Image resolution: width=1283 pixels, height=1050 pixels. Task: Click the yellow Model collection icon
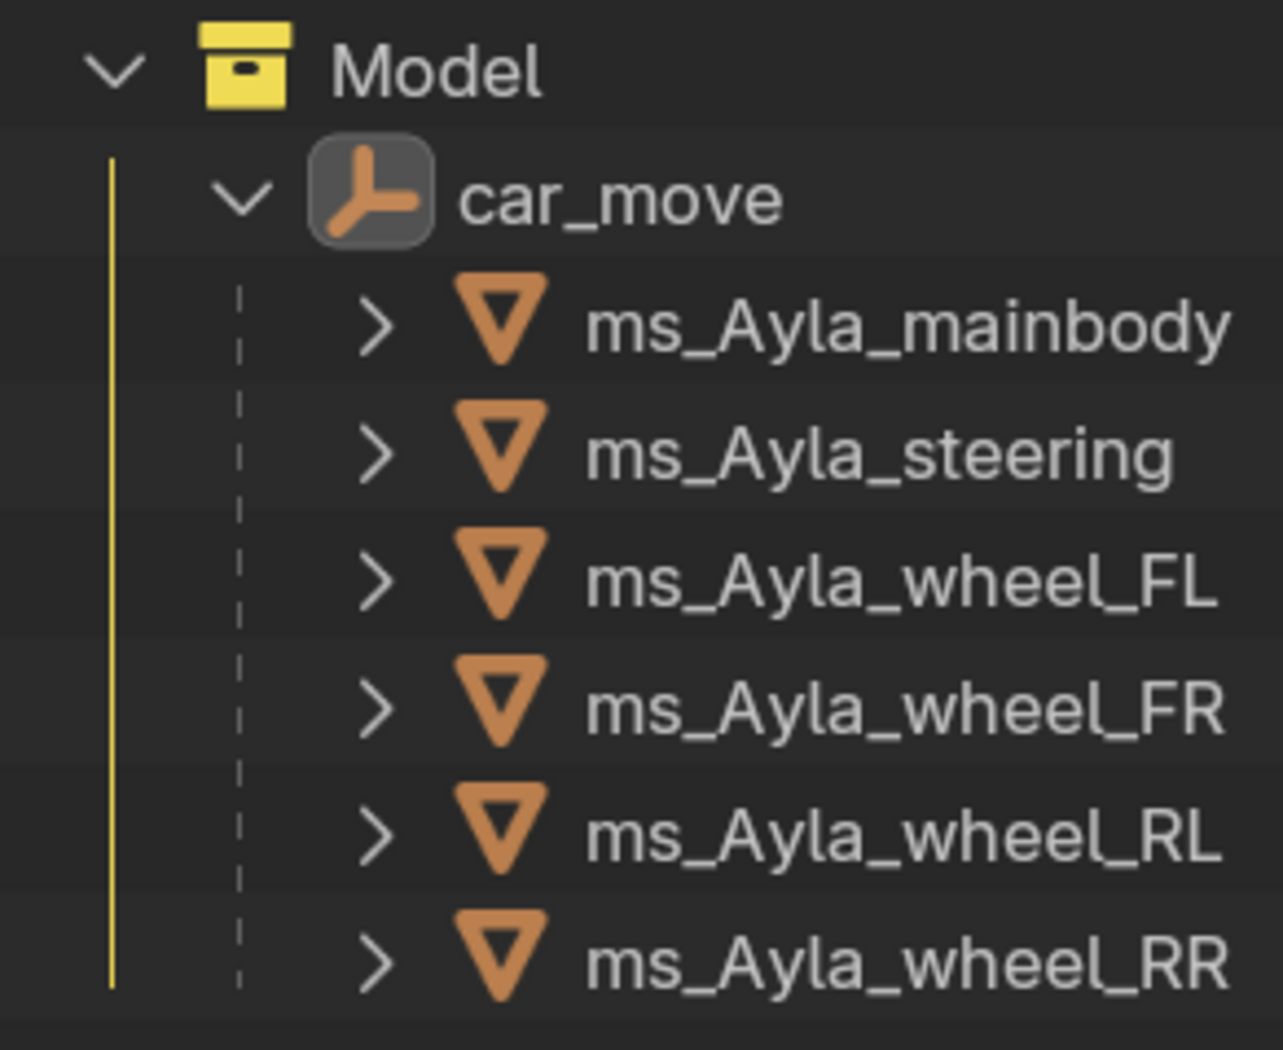click(246, 67)
